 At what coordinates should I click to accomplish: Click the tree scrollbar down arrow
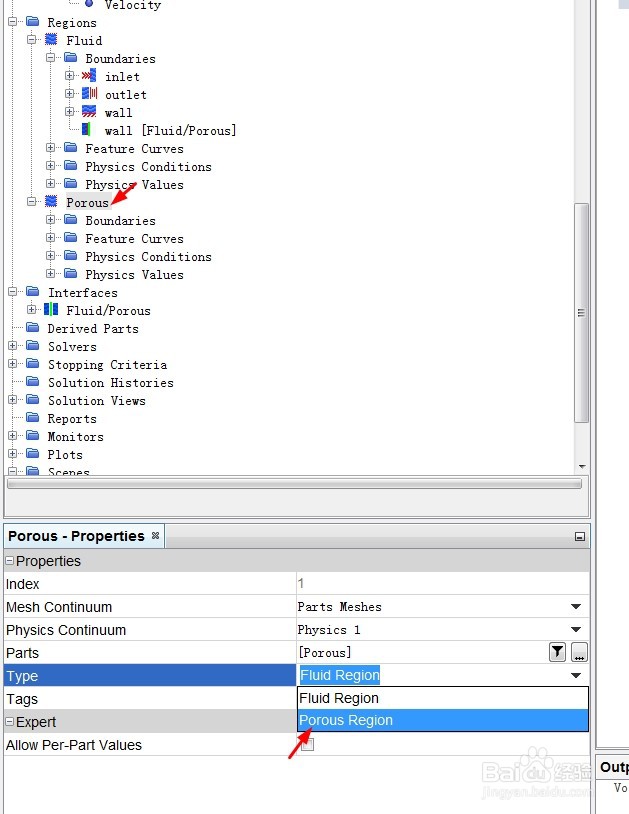click(x=582, y=467)
